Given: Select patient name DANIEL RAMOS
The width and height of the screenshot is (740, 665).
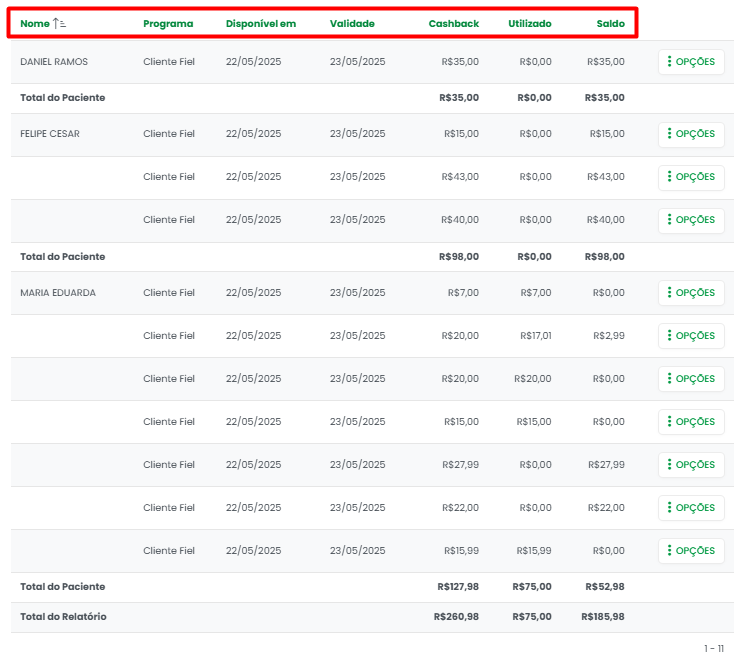Looking at the screenshot, I should coord(54,62).
